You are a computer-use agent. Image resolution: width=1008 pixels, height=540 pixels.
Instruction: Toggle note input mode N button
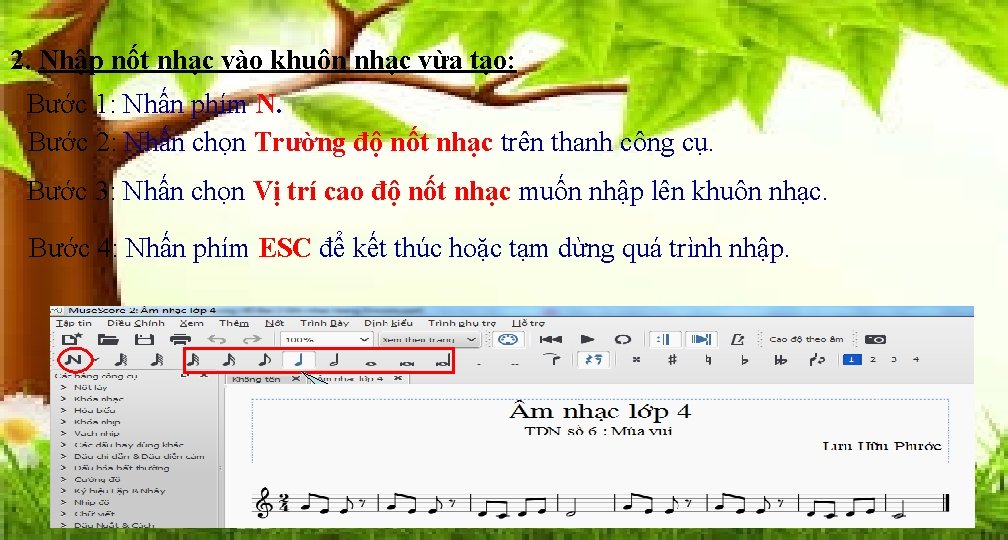click(x=75, y=359)
